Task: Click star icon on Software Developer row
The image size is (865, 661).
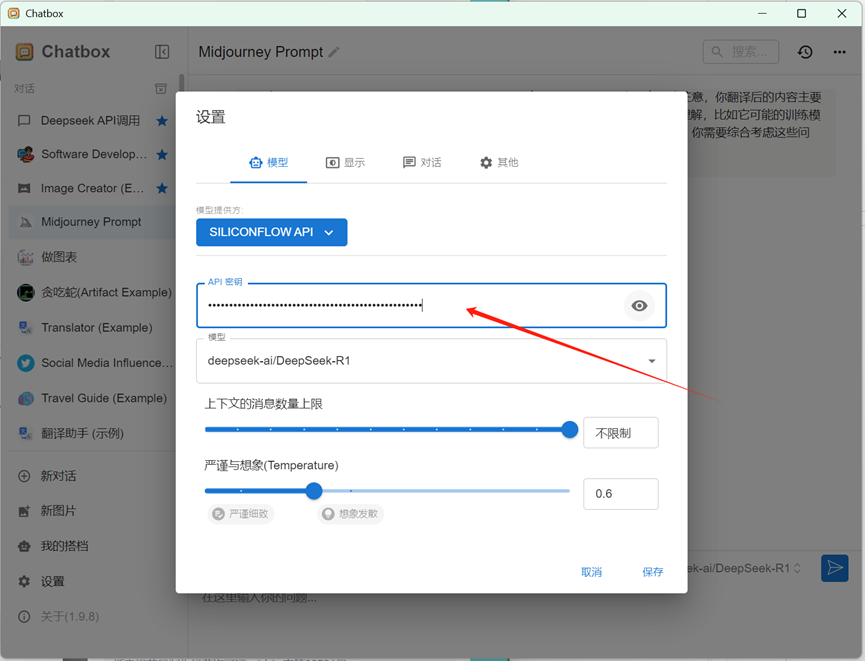Action: pos(162,154)
